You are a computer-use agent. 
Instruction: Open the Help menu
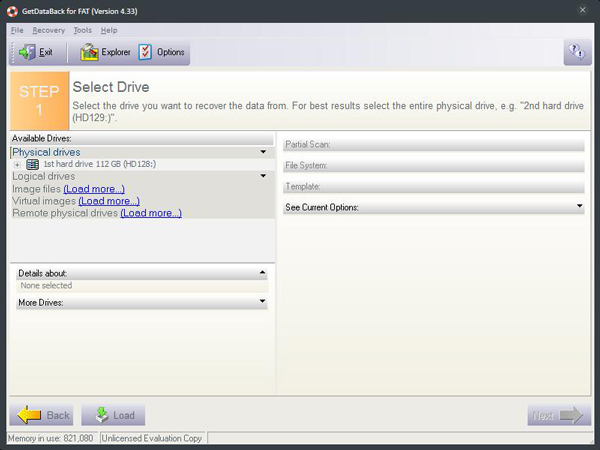click(x=109, y=30)
